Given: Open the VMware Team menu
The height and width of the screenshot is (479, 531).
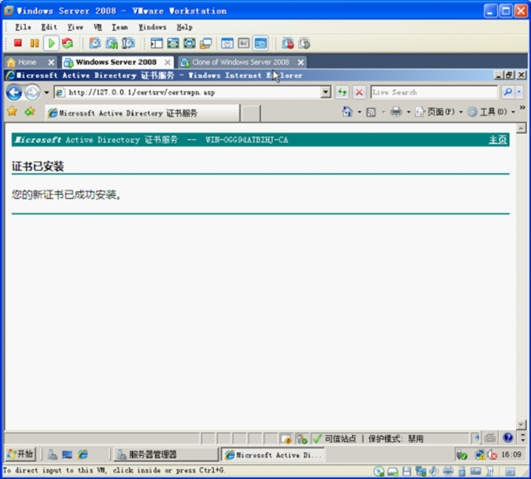Looking at the screenshot, I should point(120,27).
